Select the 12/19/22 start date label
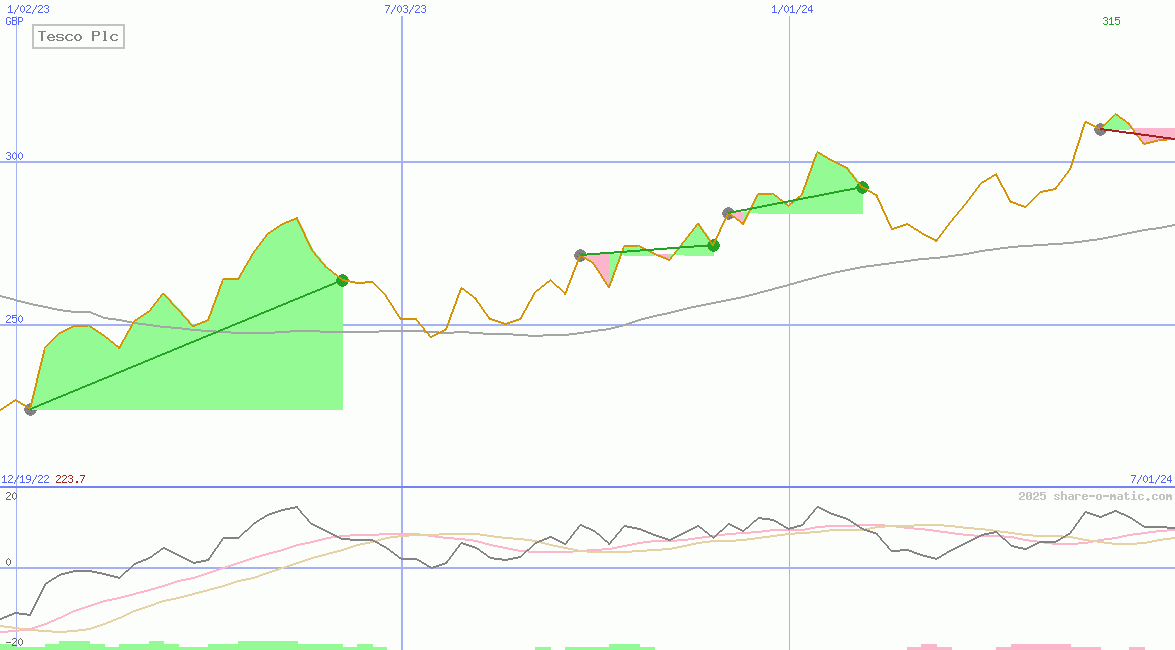 coord(25,479)
